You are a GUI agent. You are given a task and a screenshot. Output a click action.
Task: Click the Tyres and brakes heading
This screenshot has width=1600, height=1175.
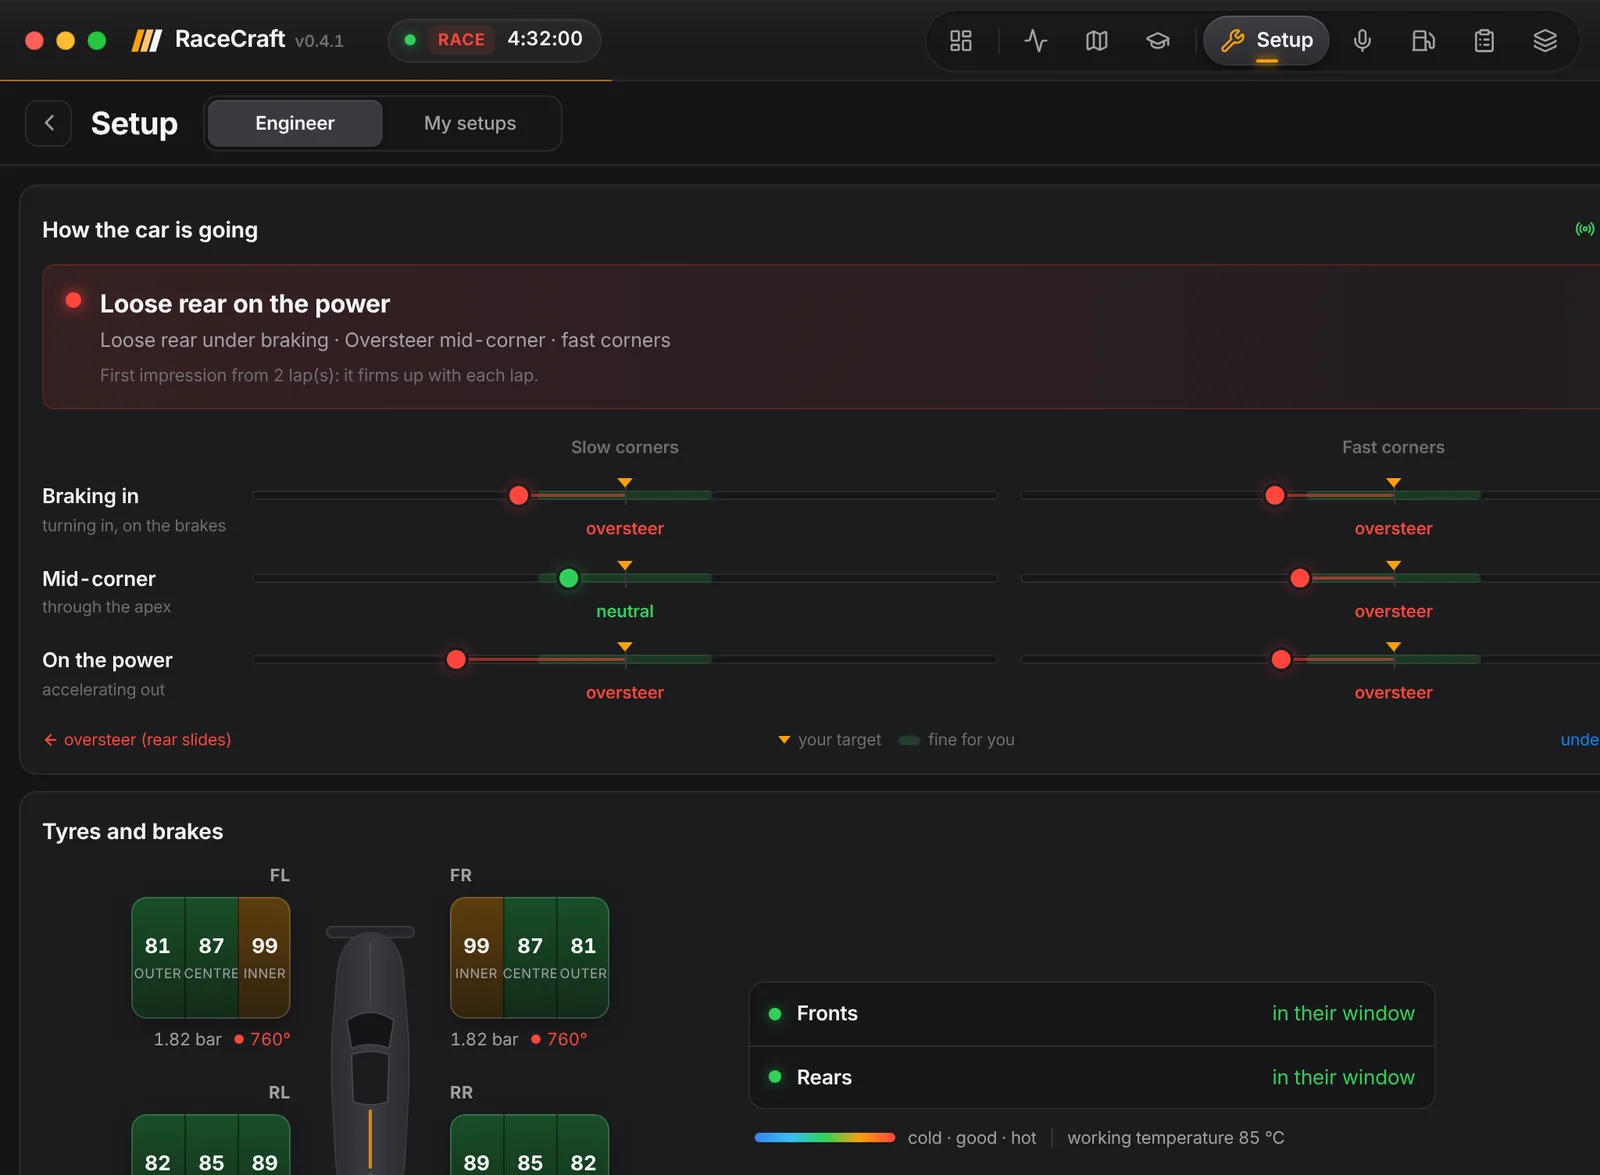coord(133,831)
